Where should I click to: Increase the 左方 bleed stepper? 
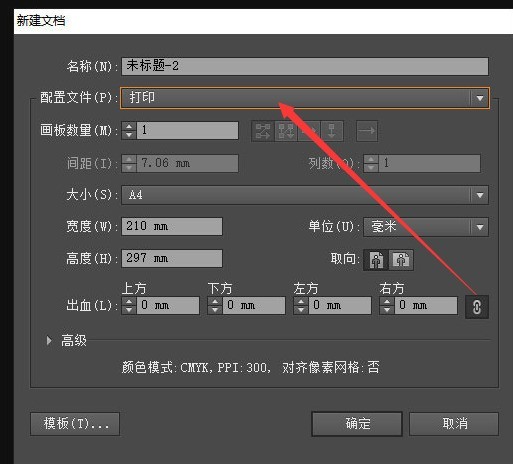[301, 301]
